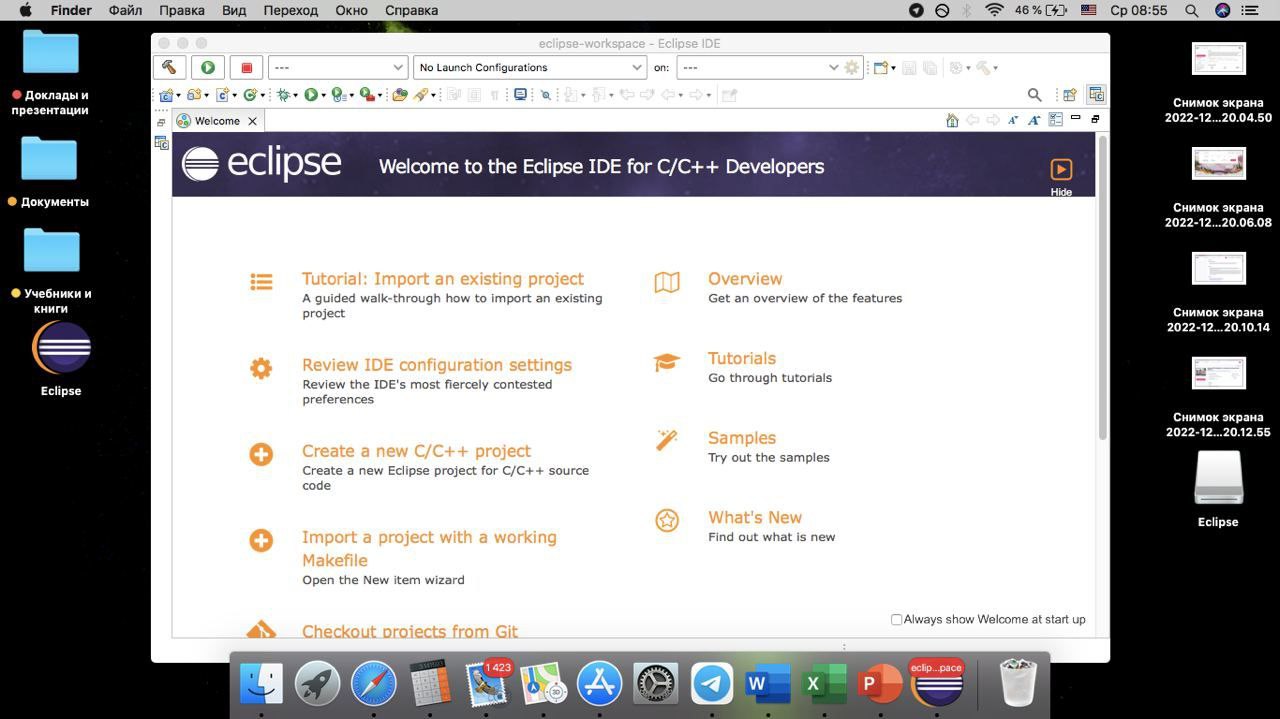Click Hide to go to workbench

click(1061, 177)
